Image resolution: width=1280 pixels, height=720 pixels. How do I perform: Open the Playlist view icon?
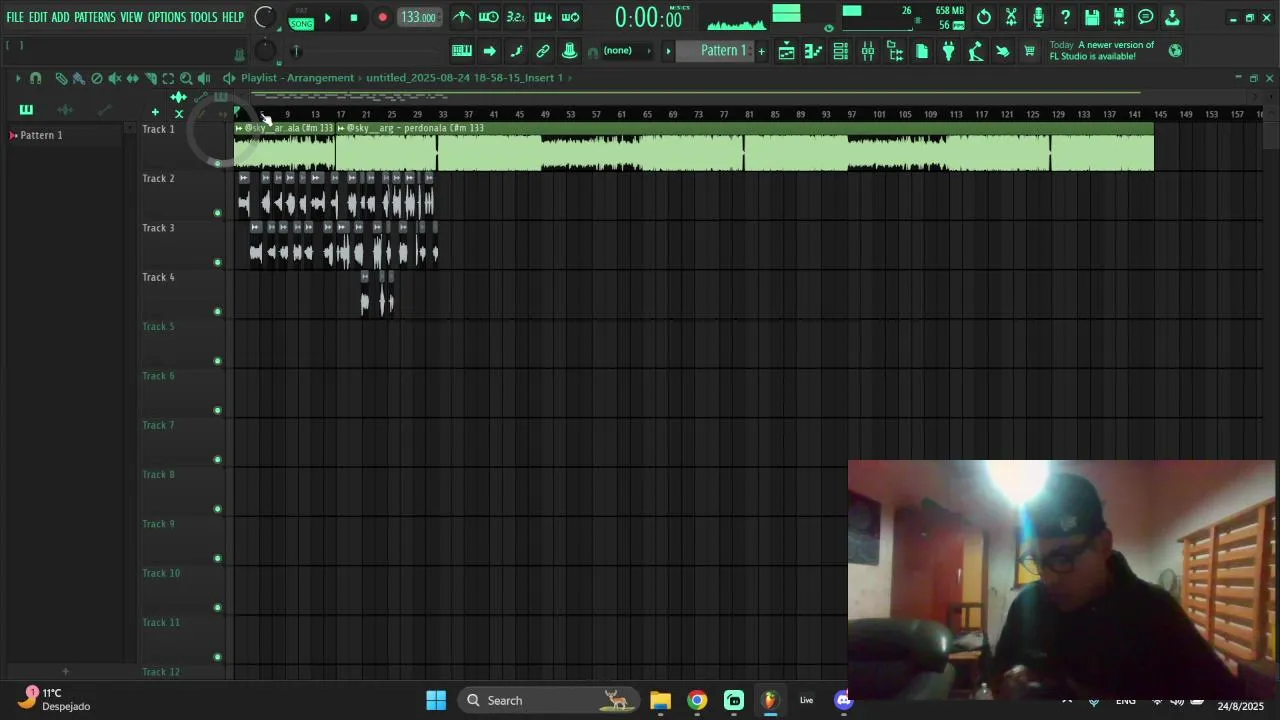click(787, 51)
